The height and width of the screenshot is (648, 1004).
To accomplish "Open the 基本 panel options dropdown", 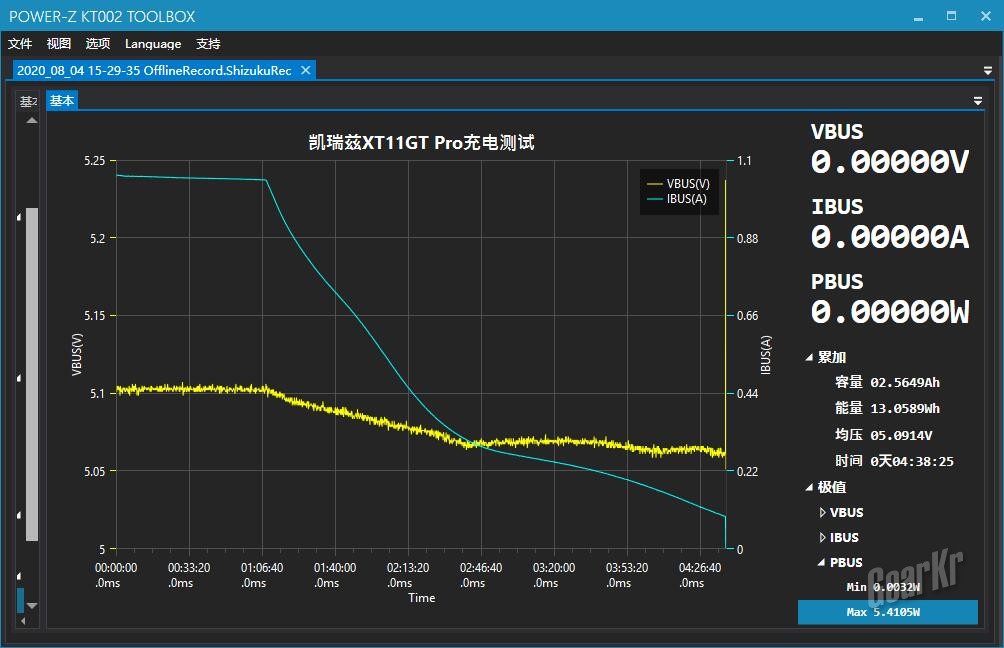I will pyautogui.click(x=978, y=101).
